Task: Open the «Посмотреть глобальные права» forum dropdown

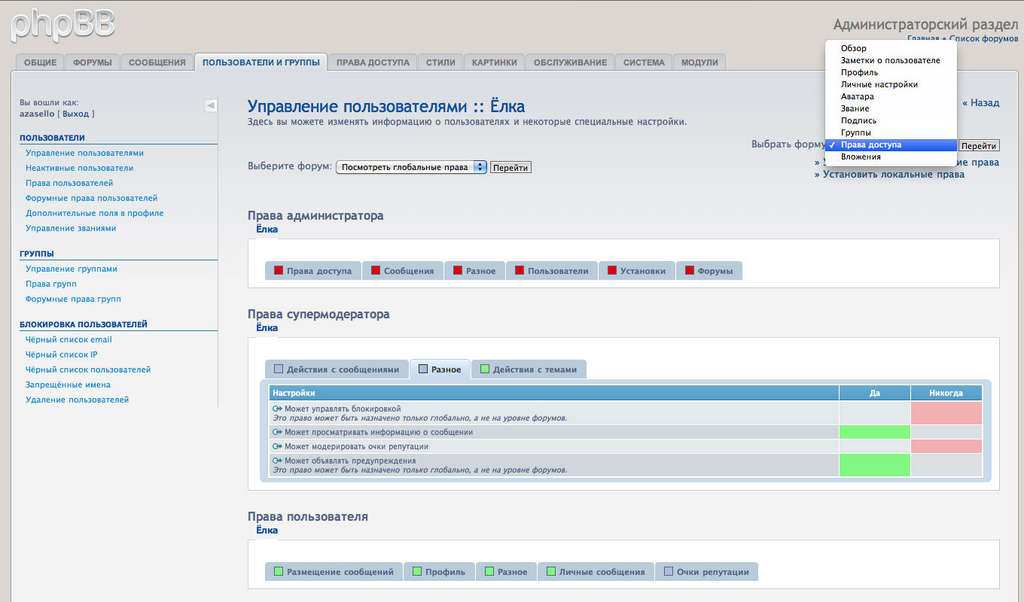Action: (x=411, y=167)
